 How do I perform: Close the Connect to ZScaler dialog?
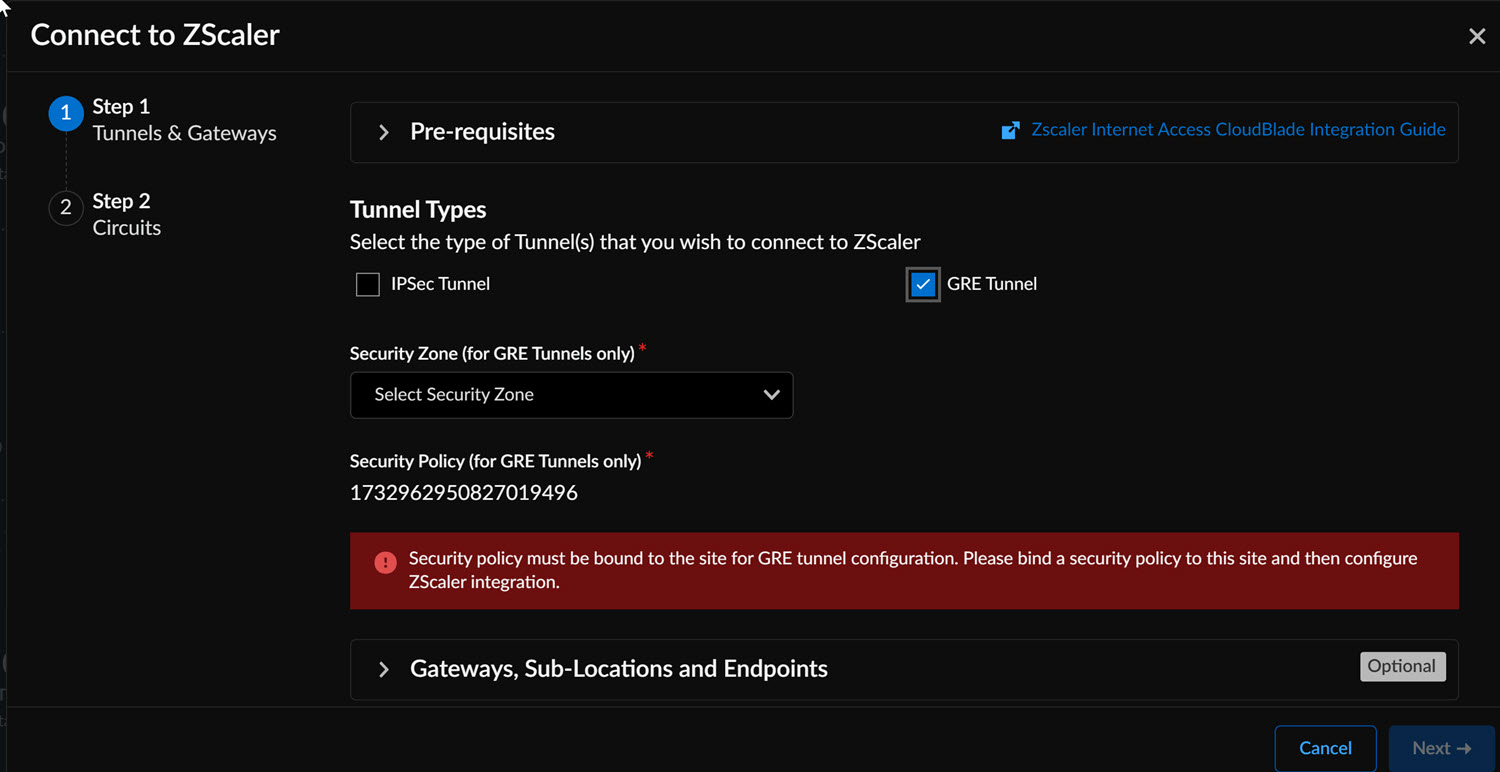[1476, 37]
